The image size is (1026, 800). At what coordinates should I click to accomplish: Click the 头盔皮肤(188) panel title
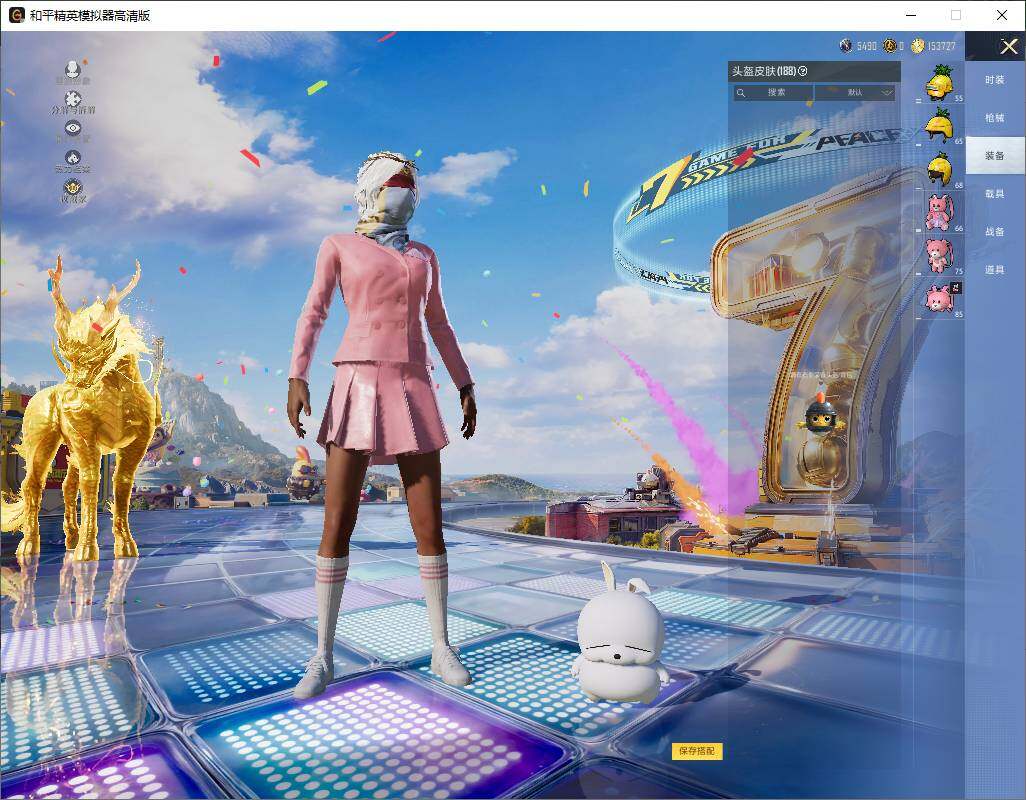click(764, 71)
